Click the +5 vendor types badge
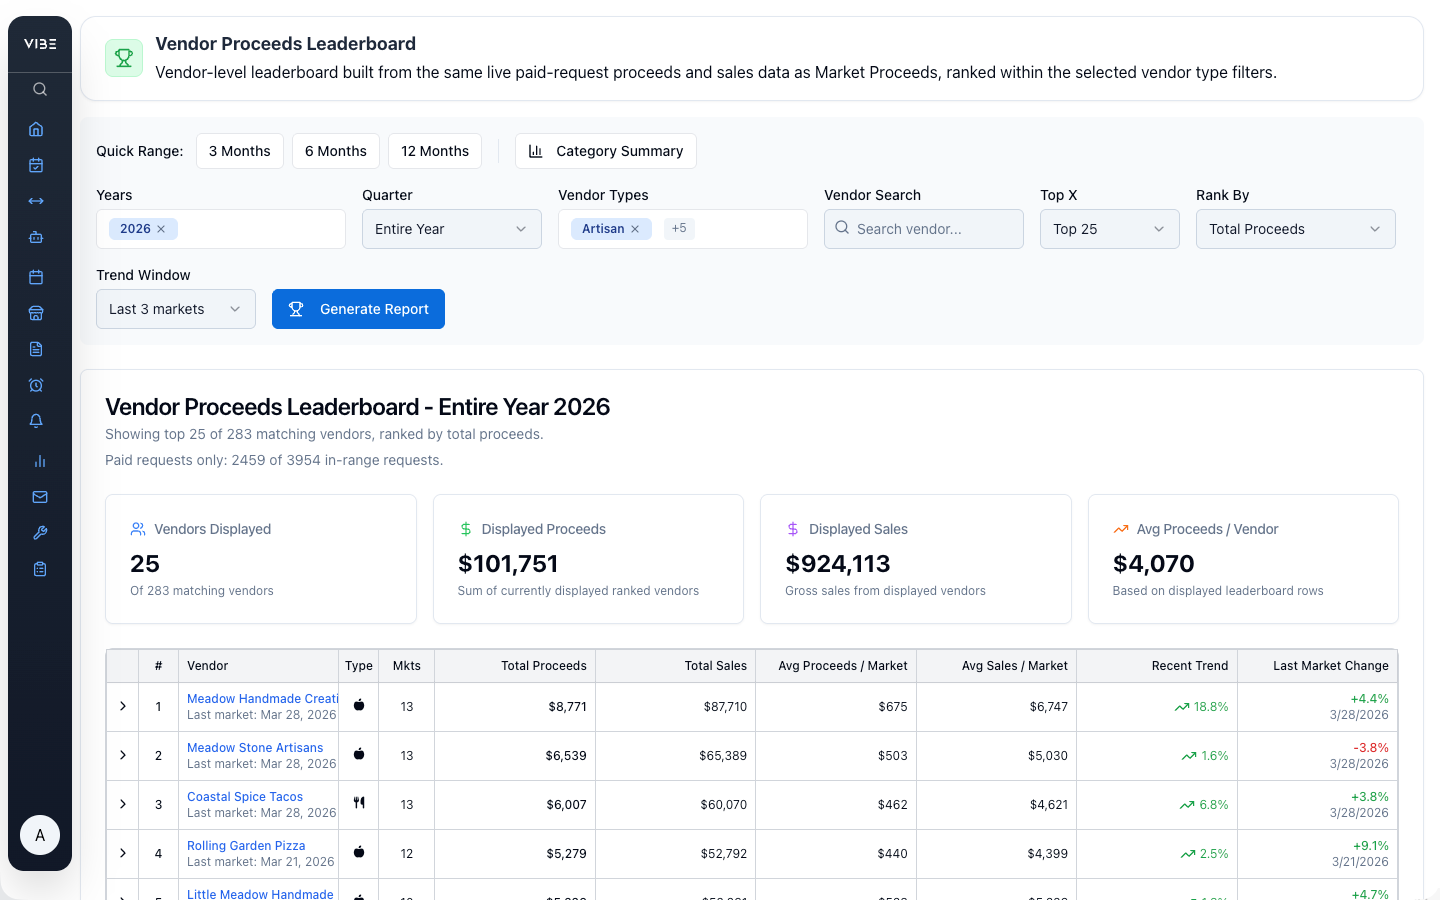Image resolution: width=1440 pixels, height=900 pixels. point(679,228)
